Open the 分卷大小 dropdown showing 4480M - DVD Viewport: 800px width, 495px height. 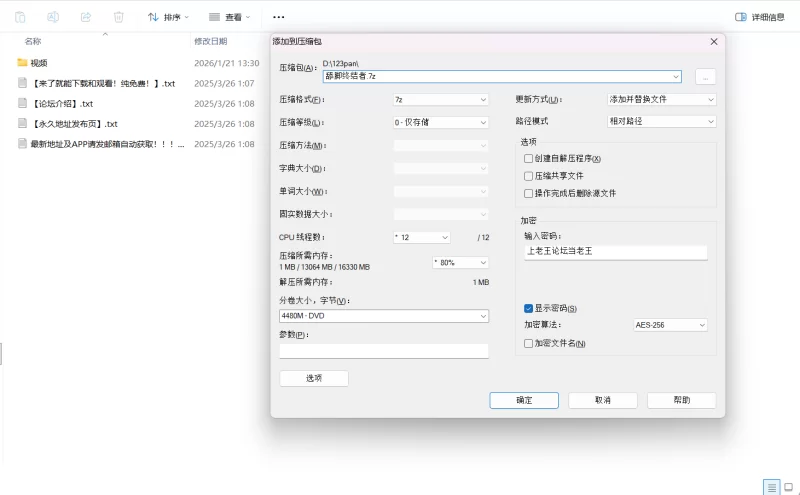click(384, 316)
